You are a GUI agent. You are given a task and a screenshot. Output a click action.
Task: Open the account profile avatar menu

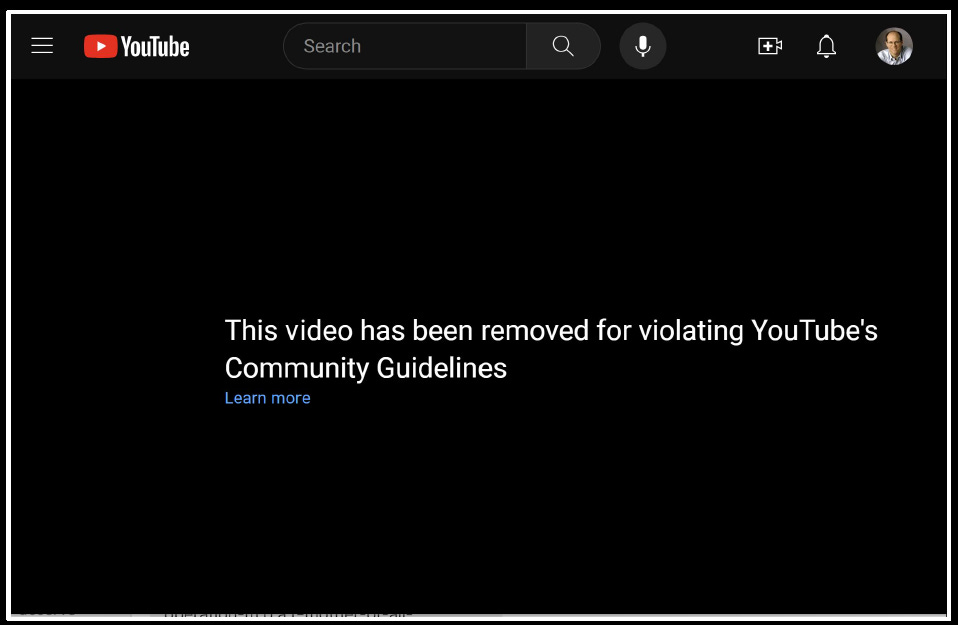[894, 46]
